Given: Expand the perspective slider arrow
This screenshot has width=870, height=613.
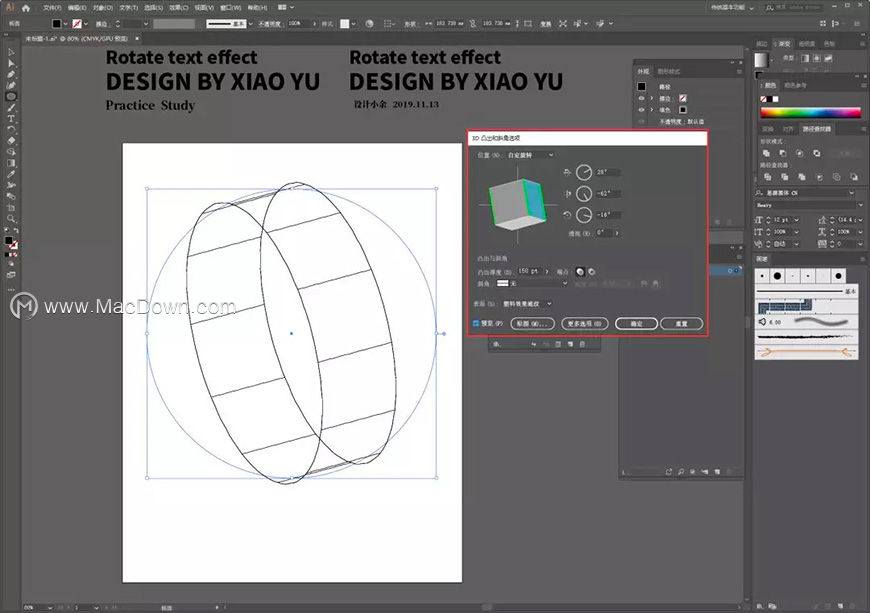Looking at the screenshot, I should pyautogui.click(x=617, y=234).
